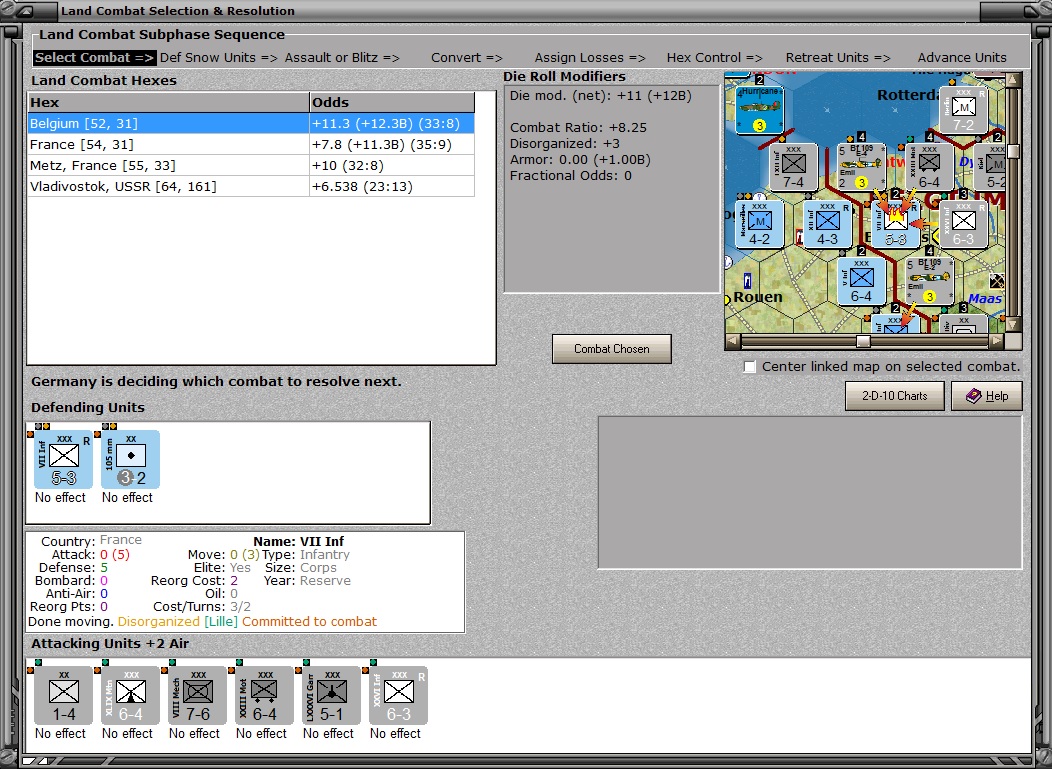
Task: Click the Select Combat subphase step
Action: point(95,58)
